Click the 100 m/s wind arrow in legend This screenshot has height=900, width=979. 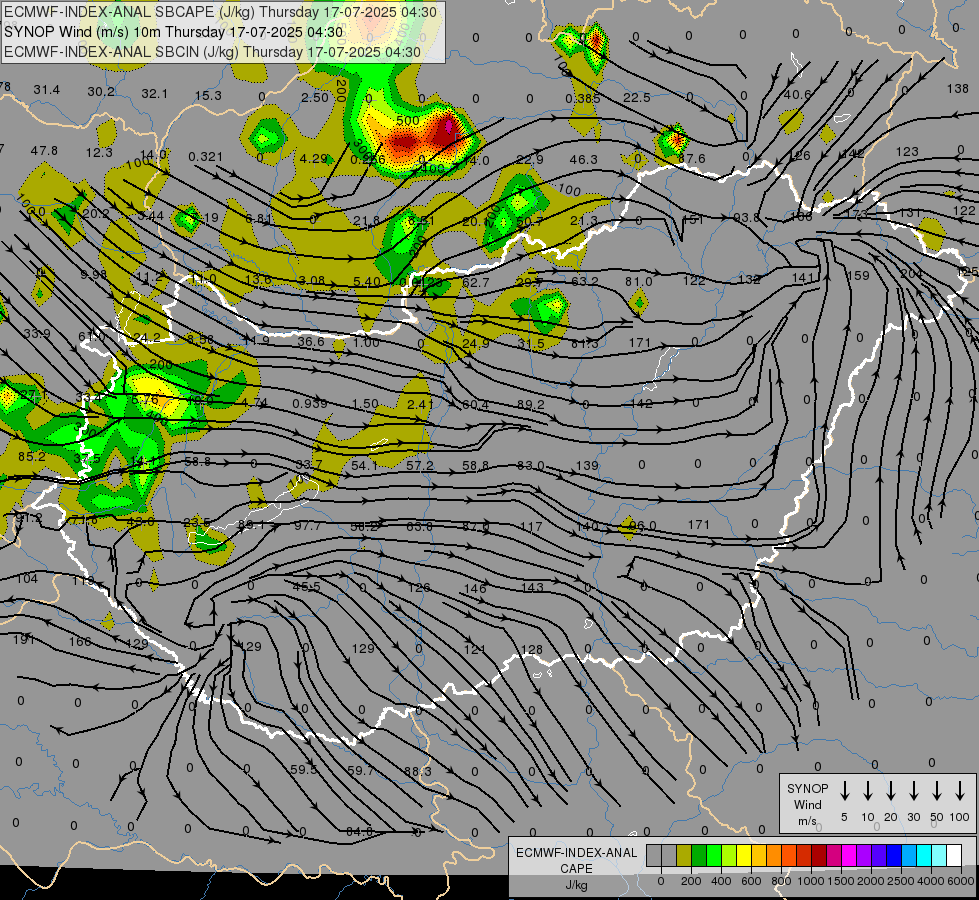(x=960, y=791)
